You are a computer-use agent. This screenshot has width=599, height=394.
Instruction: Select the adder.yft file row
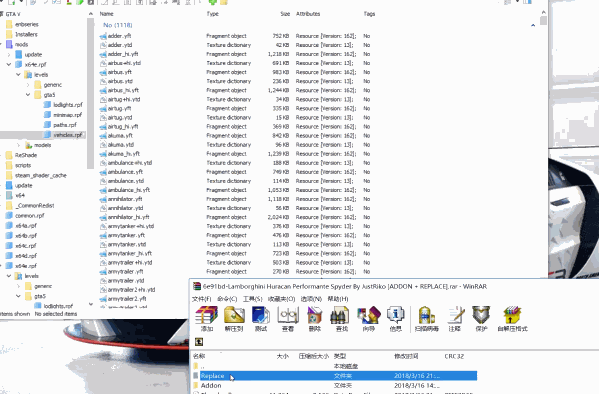coord(236,36)
